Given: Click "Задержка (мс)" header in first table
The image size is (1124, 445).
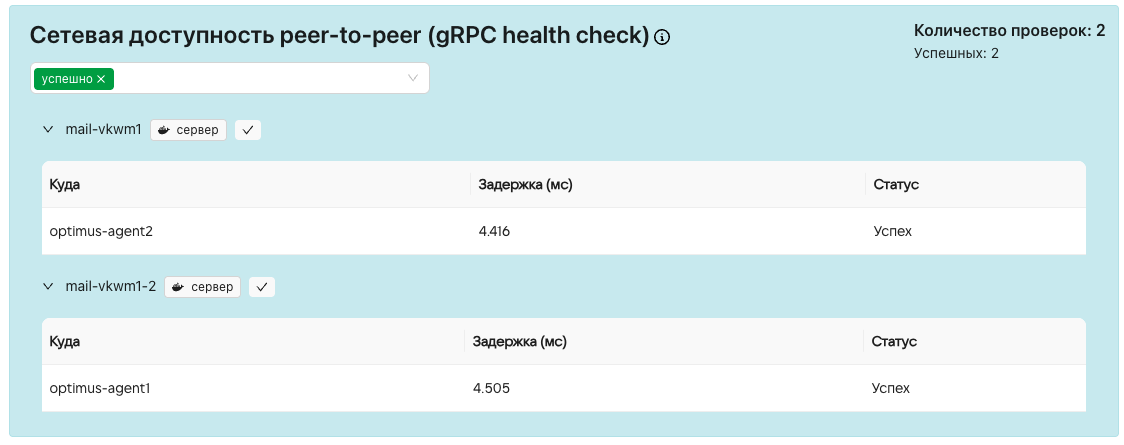Looking at the screenshot, I should (x=526, y=185).
